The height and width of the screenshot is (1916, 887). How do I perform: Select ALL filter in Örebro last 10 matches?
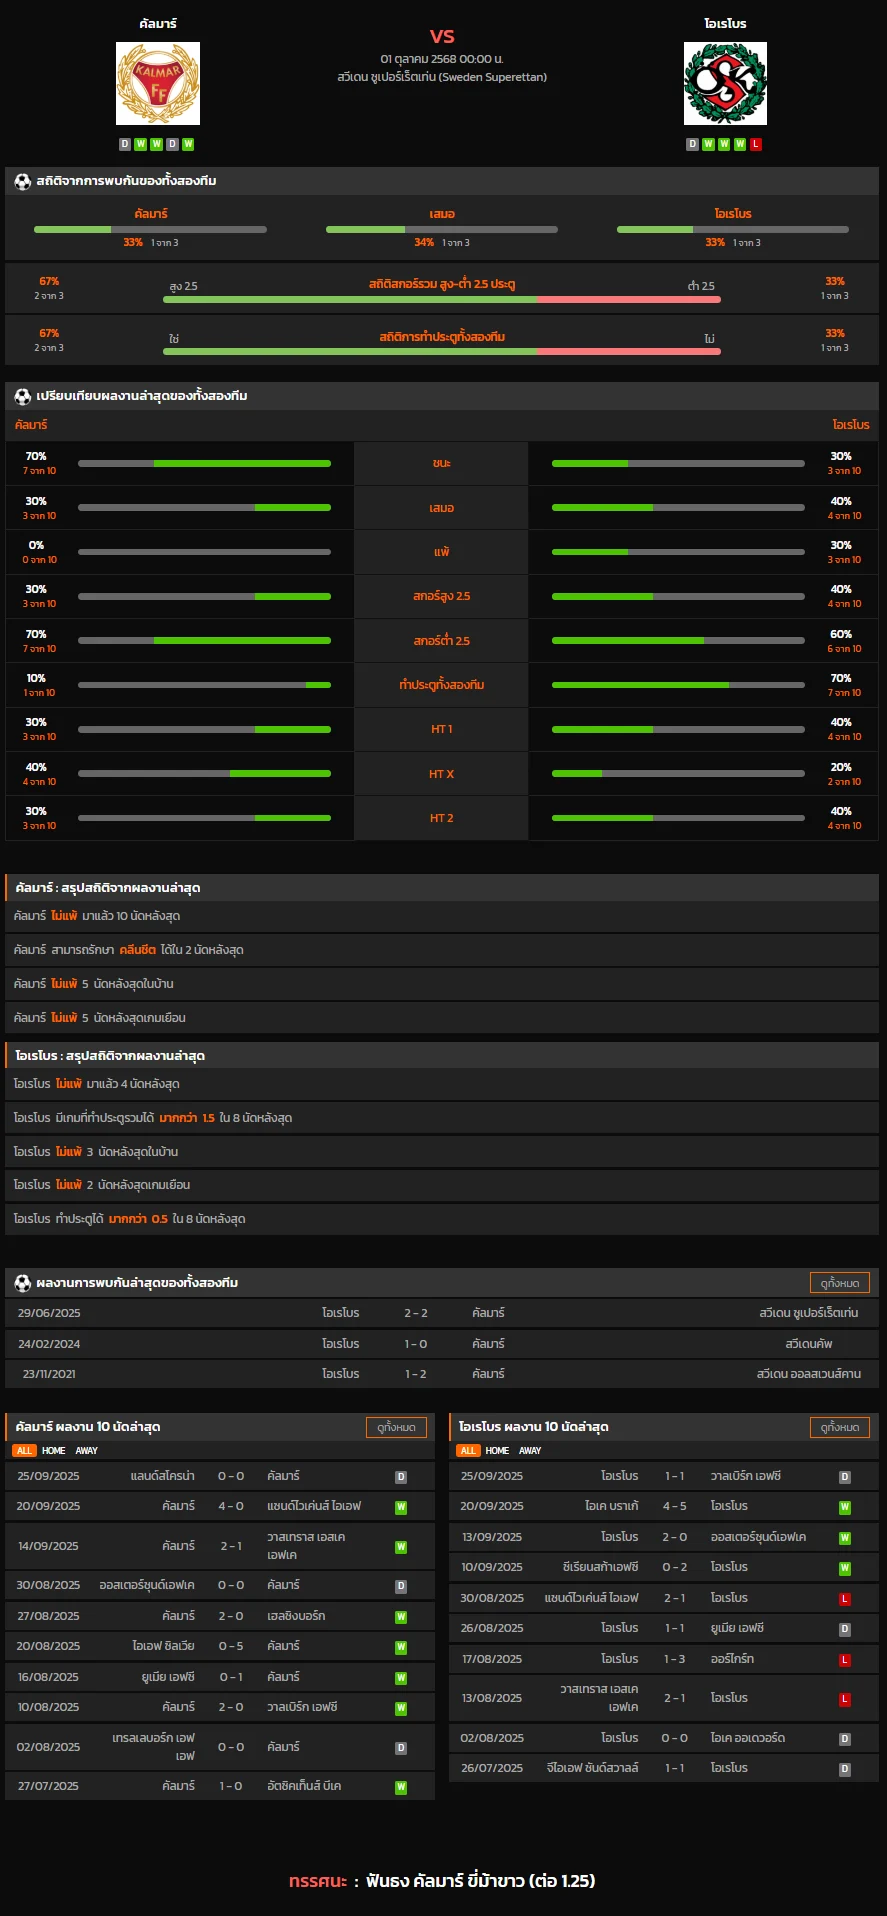click(468, 1451)
